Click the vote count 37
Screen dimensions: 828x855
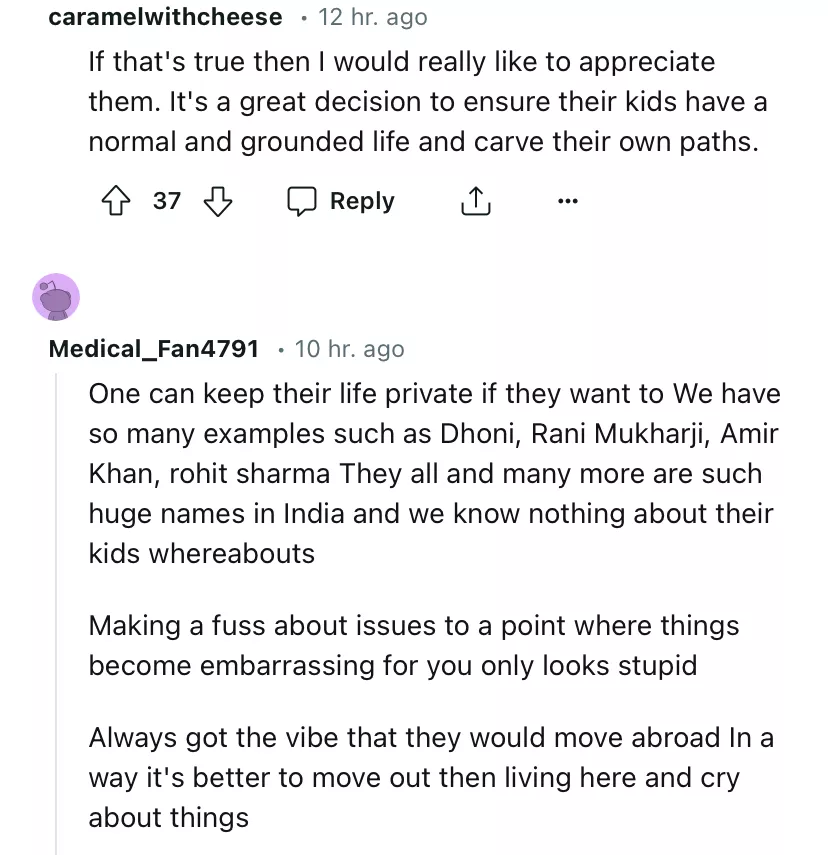click(167, 202)
